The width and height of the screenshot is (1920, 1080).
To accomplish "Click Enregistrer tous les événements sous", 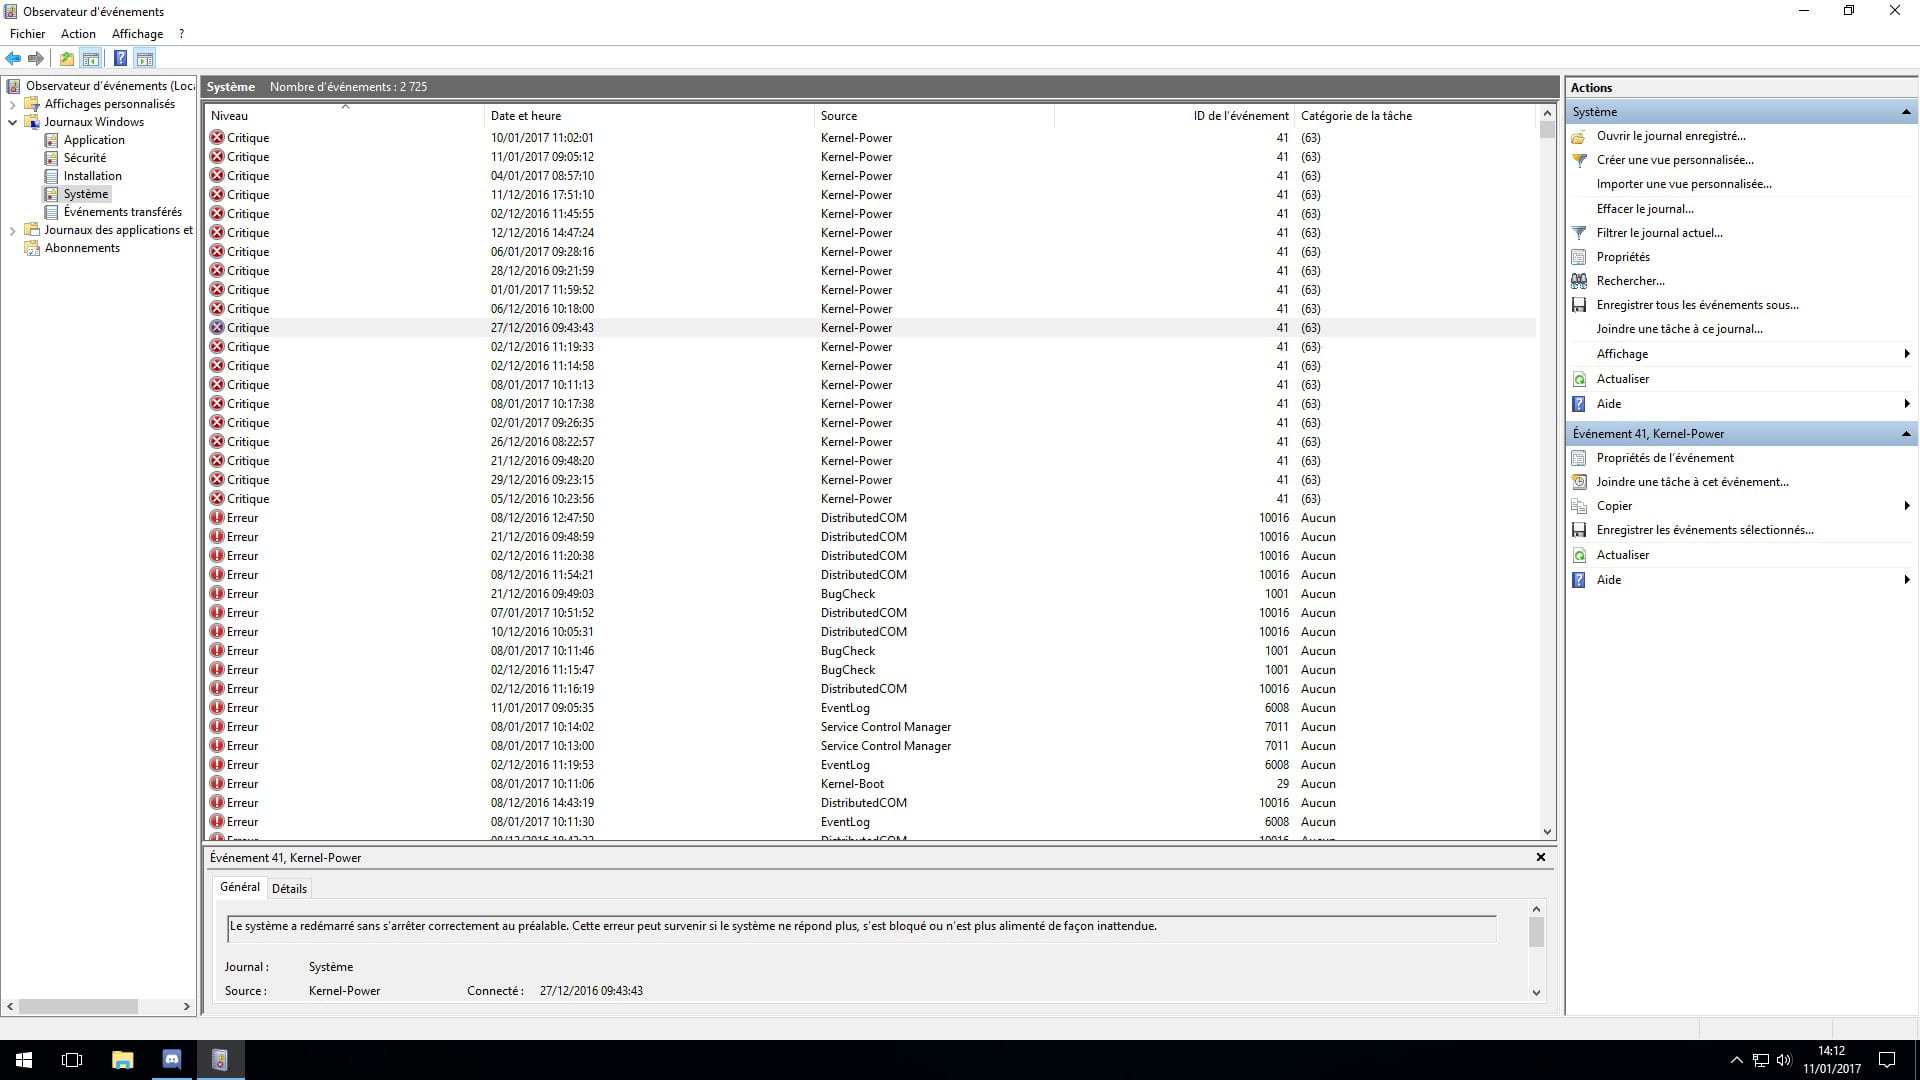I will pos(1697,305).
